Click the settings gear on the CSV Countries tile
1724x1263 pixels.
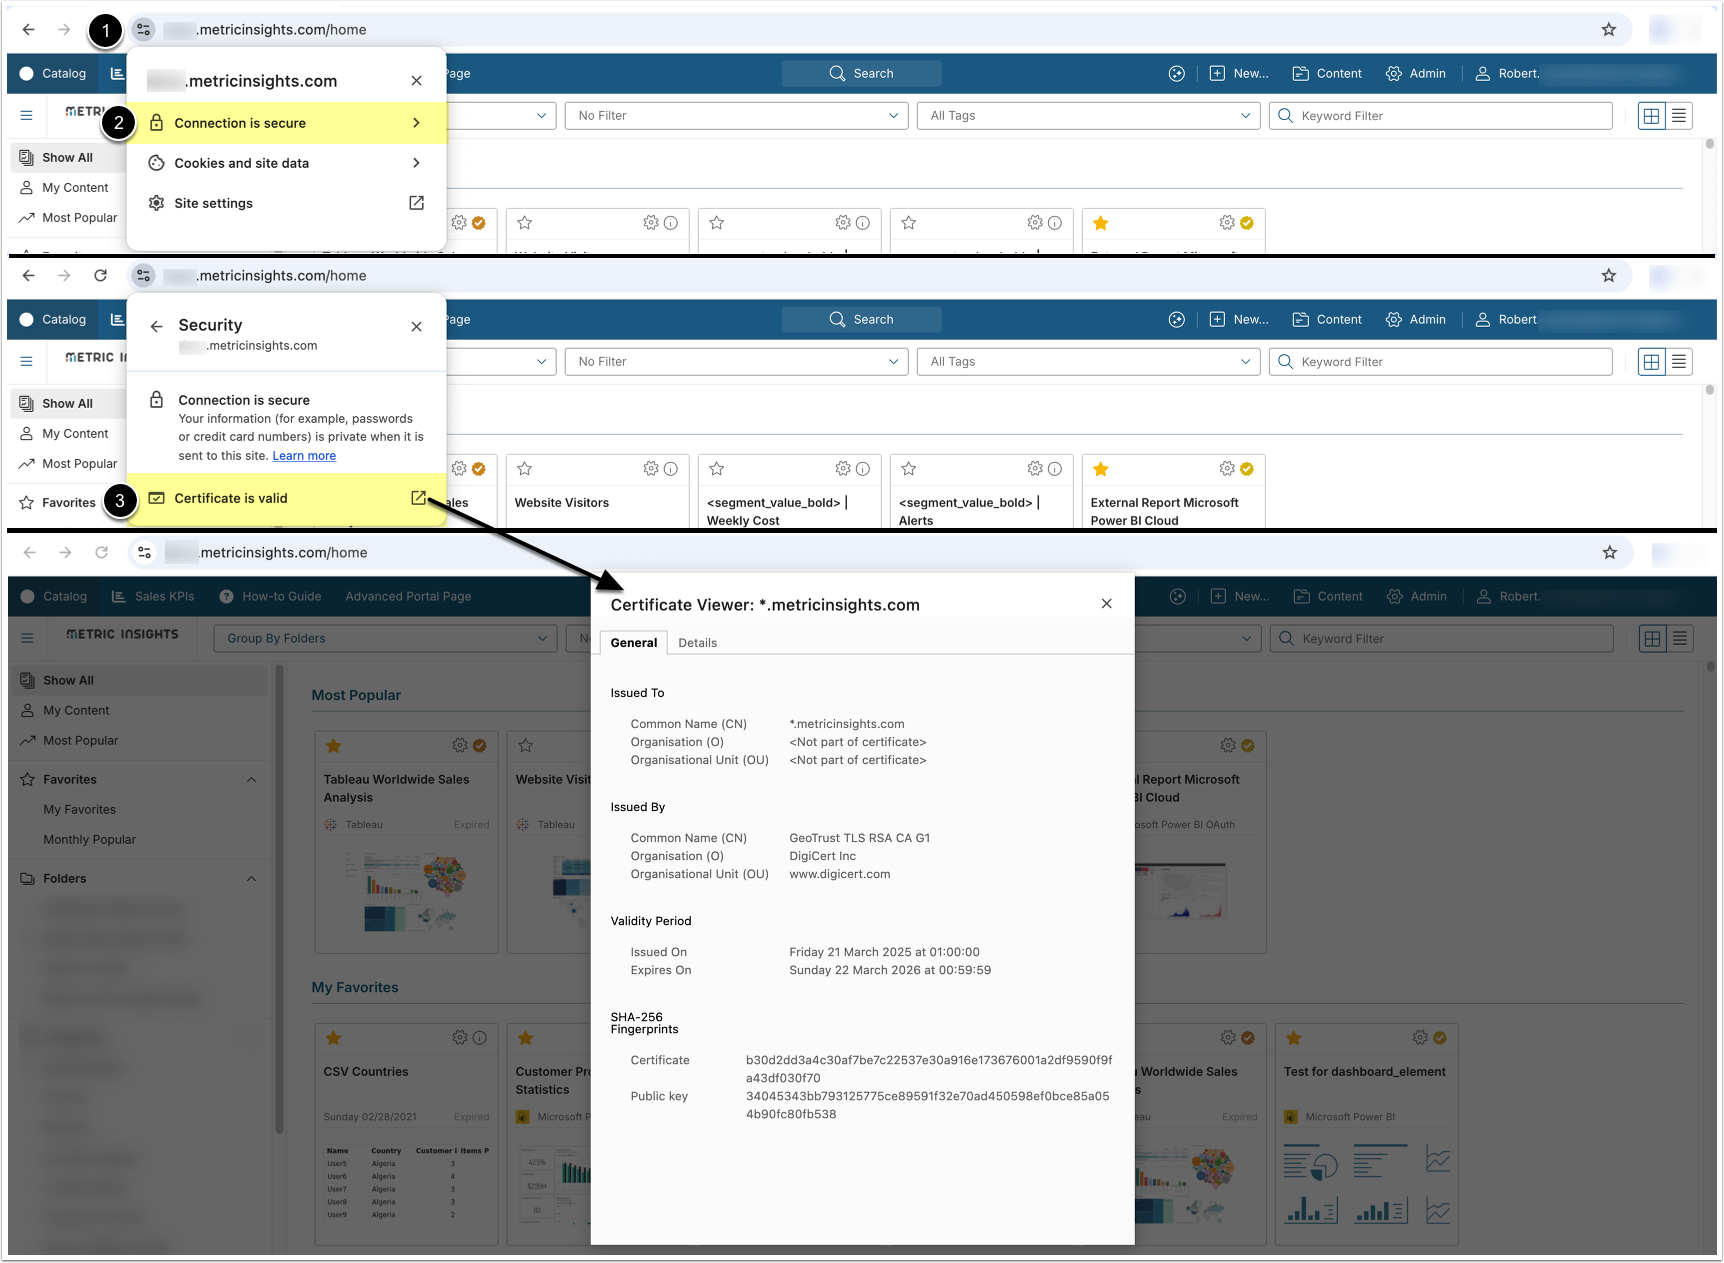click(460, 1038)
